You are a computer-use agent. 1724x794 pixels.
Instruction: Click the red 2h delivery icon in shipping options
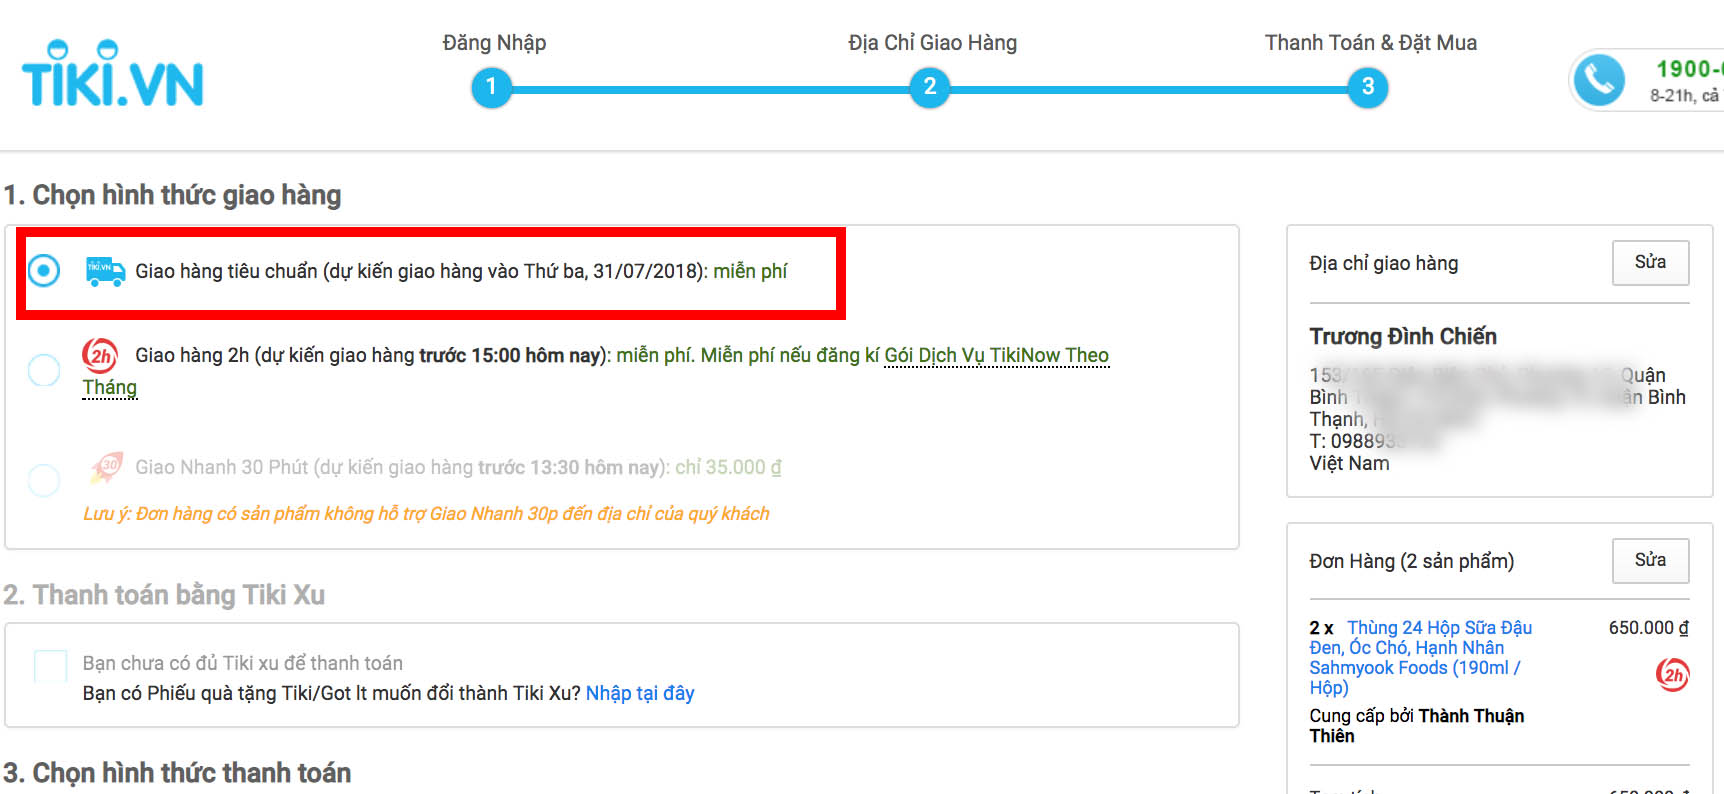coord(100,355)
